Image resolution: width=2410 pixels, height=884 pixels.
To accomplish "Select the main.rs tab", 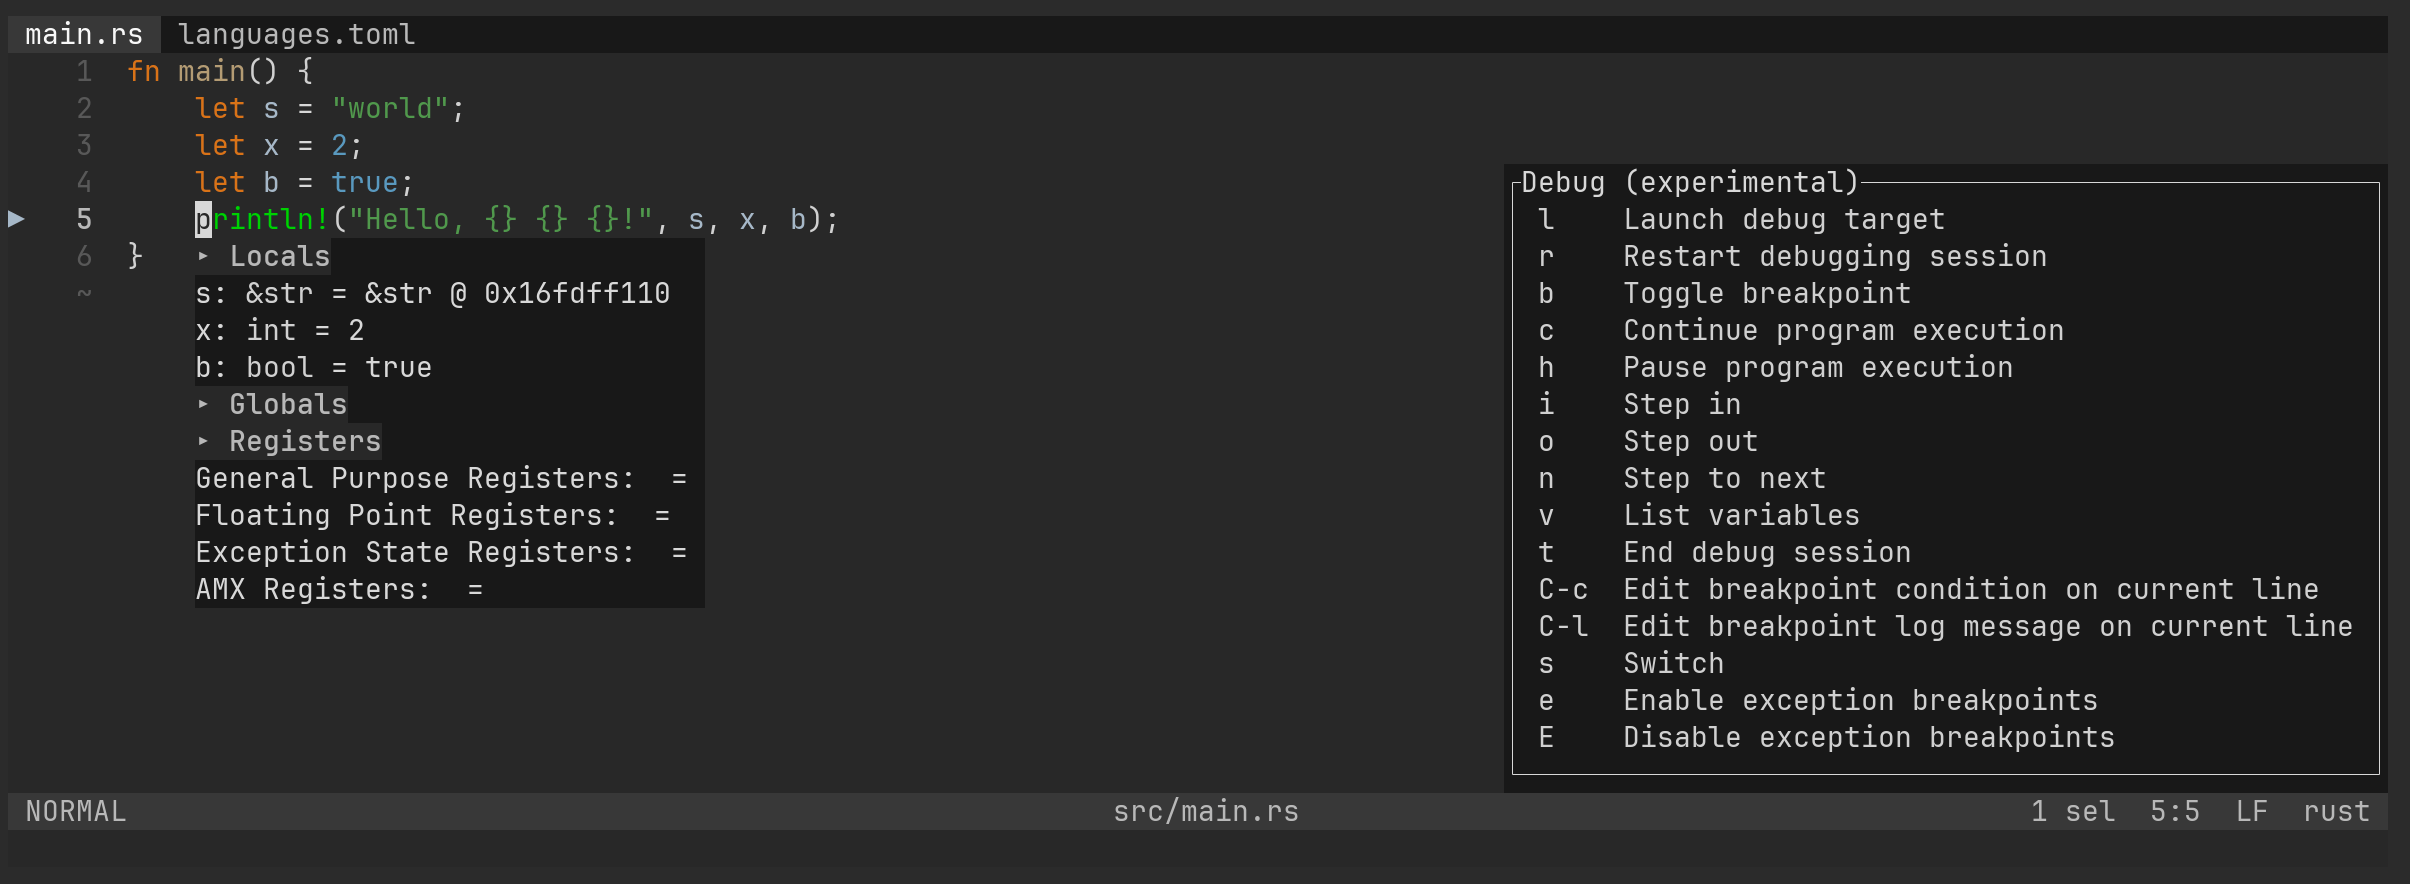I will pos(84,33).
